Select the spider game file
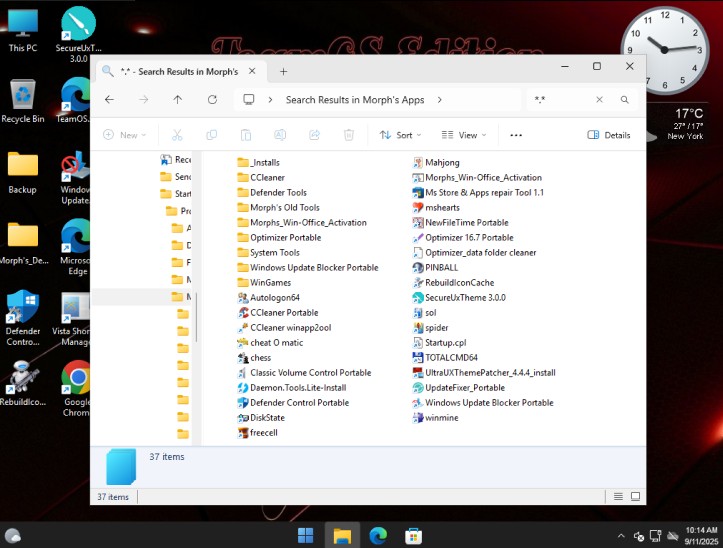Viewport: 723px width, 548px height. point(431,328)
